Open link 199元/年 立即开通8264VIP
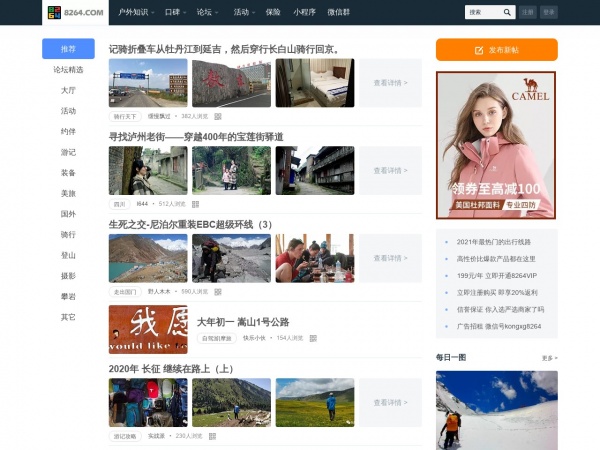The image size is (600, 450). click(497, 276)
